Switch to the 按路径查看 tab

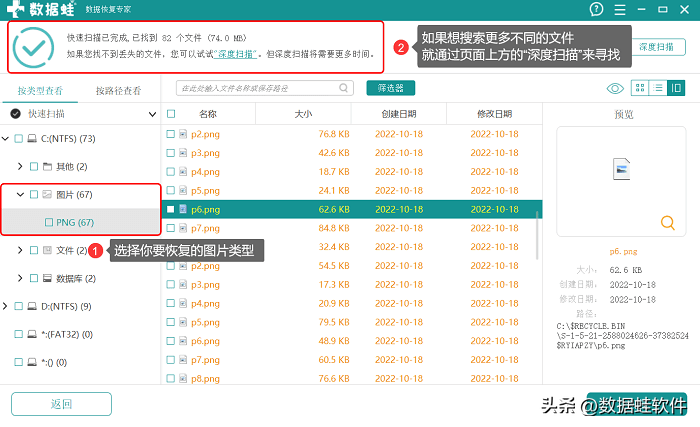(x=118, y=91)
